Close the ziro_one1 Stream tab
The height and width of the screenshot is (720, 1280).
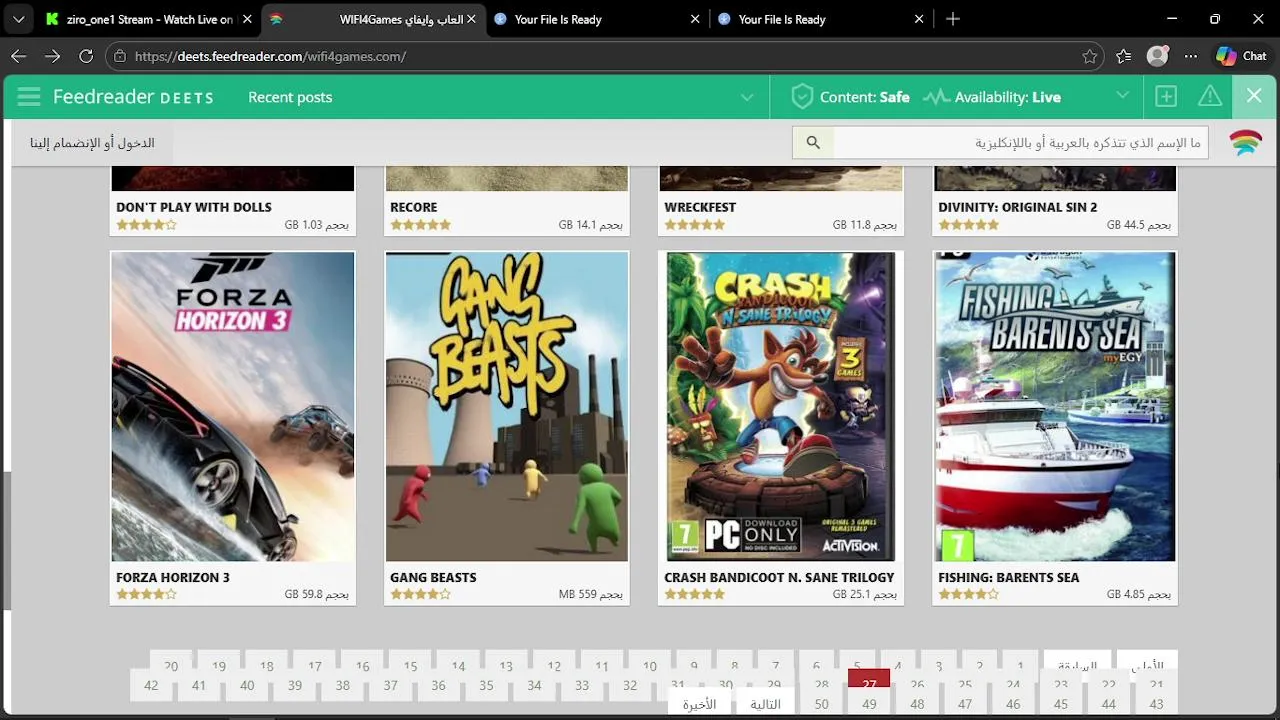247,19
